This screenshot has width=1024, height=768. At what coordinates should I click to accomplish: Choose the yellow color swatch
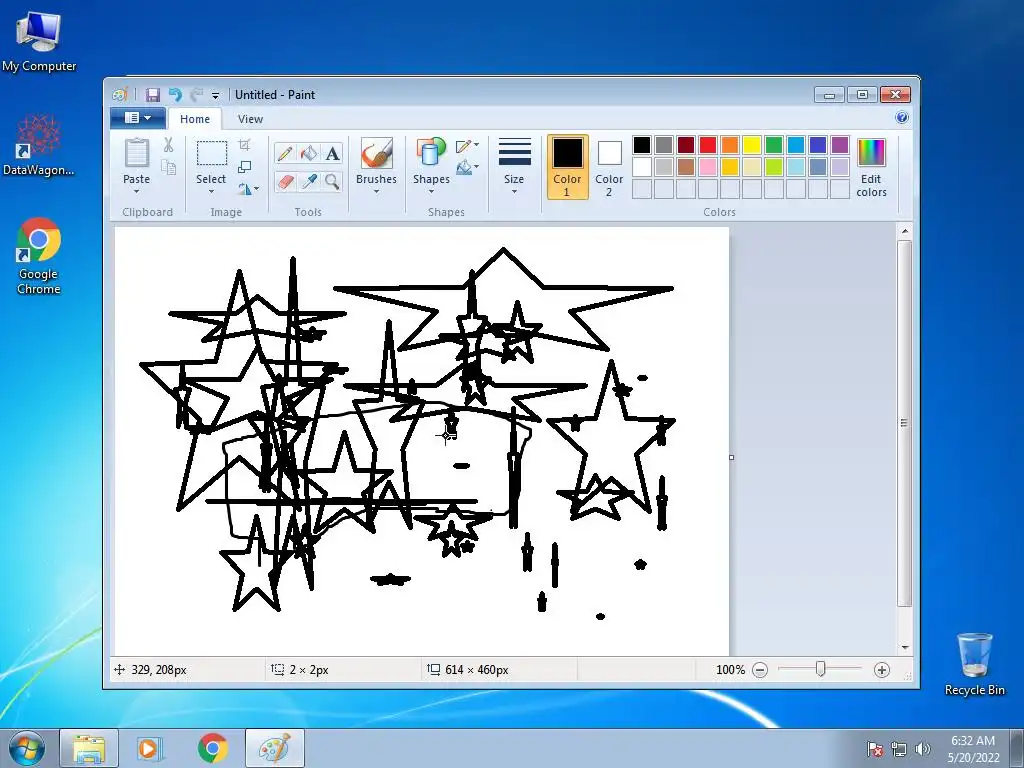(752, 144)
